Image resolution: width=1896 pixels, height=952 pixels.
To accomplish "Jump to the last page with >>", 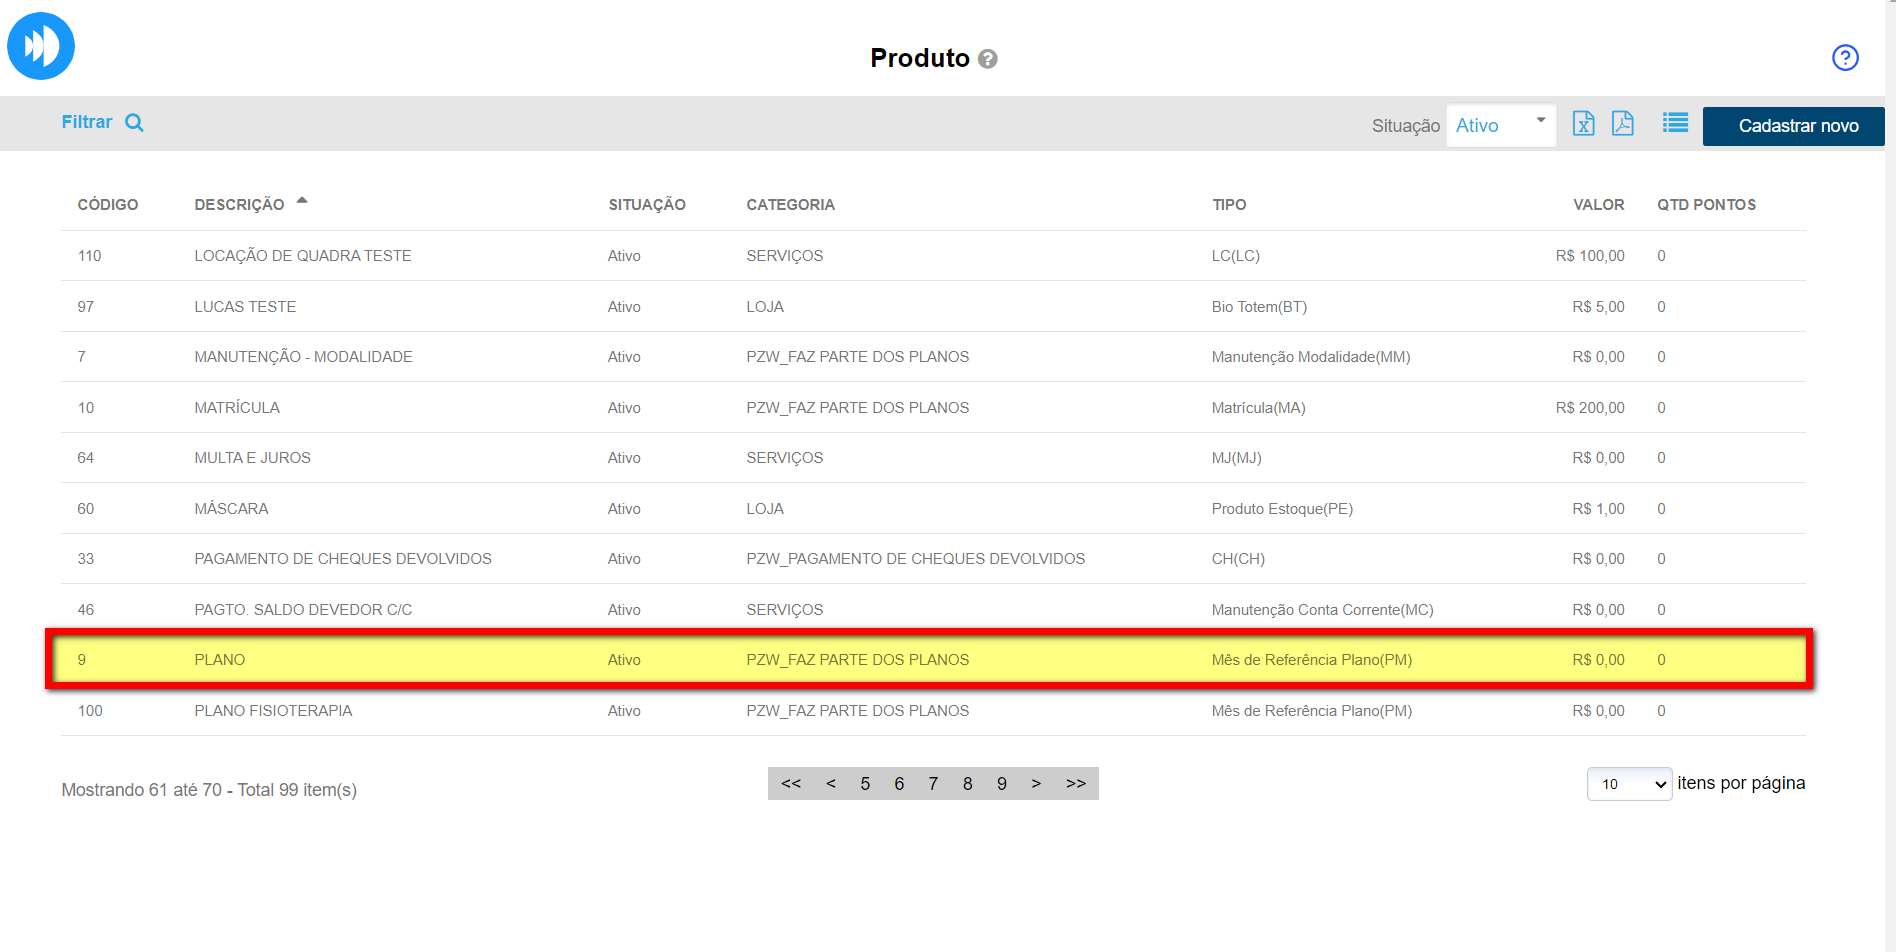I will [x=1076, y=784].
